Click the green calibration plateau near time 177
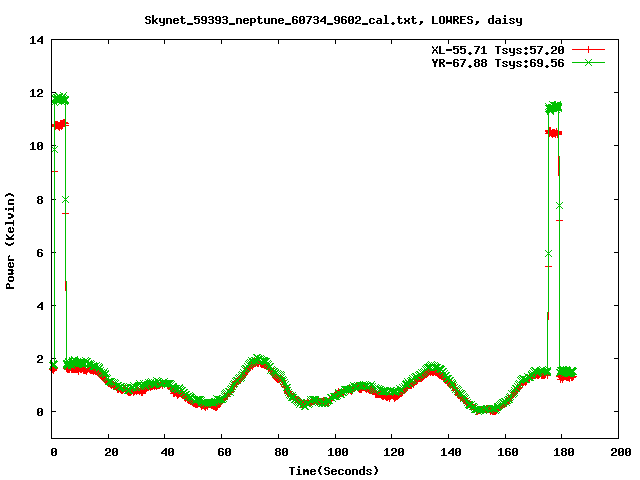Screen dimensions: 640x480 pyautogui.click(x=554, y=108)
